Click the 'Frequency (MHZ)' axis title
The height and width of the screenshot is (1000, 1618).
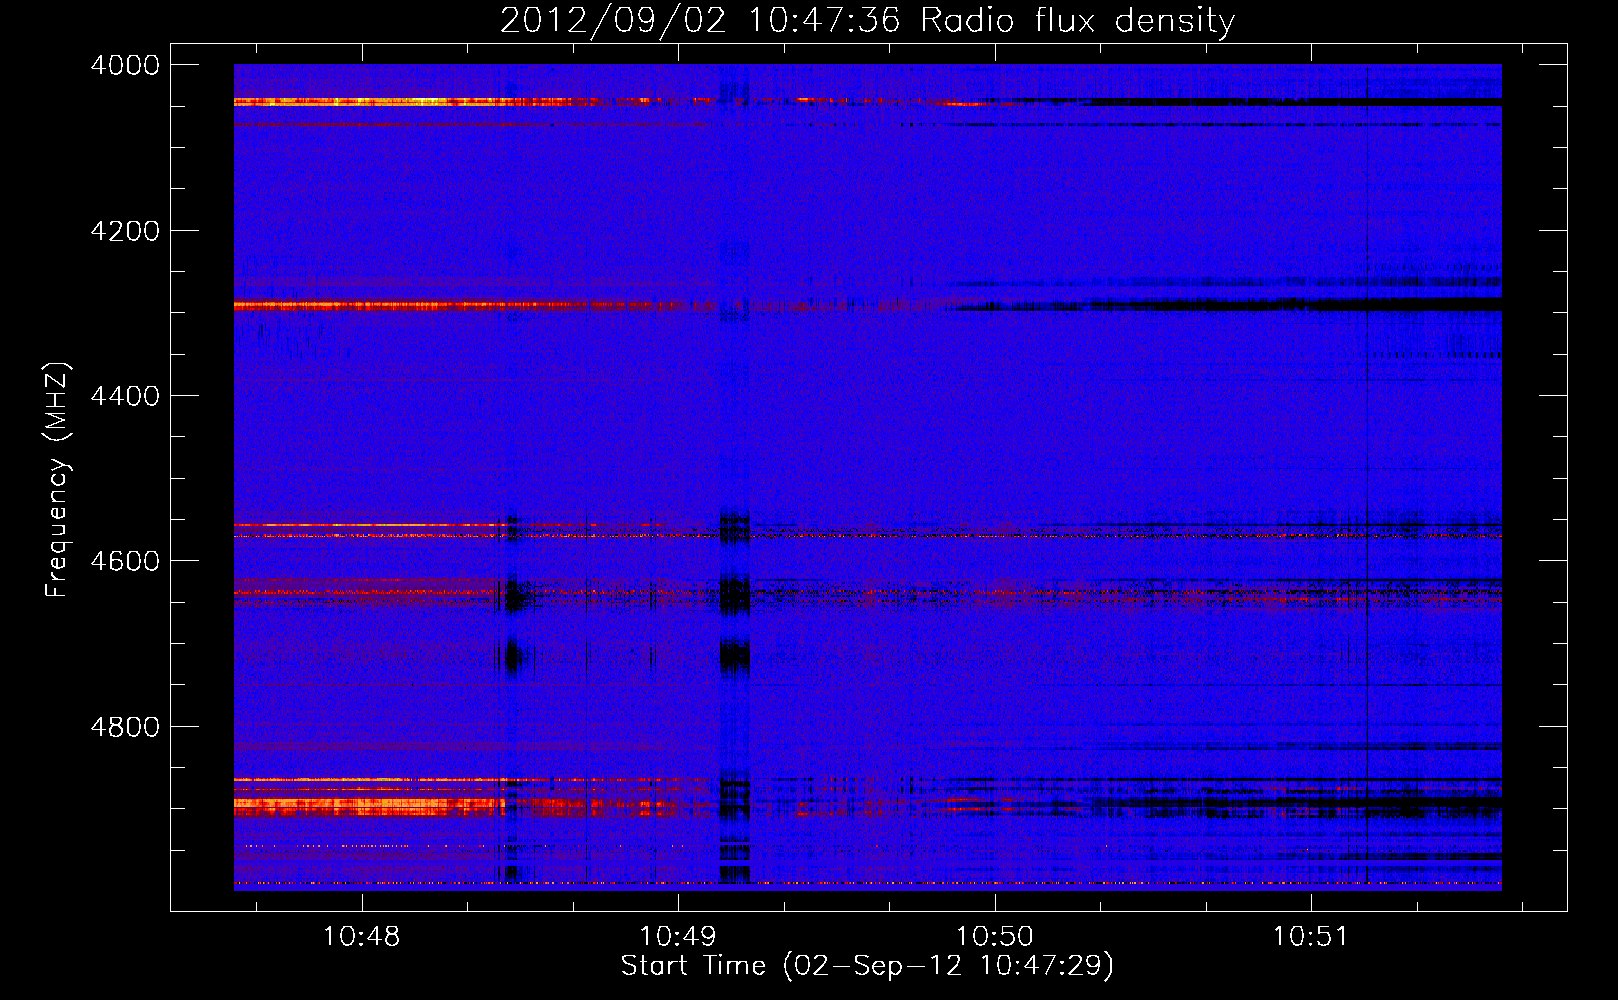click(57, 480)
